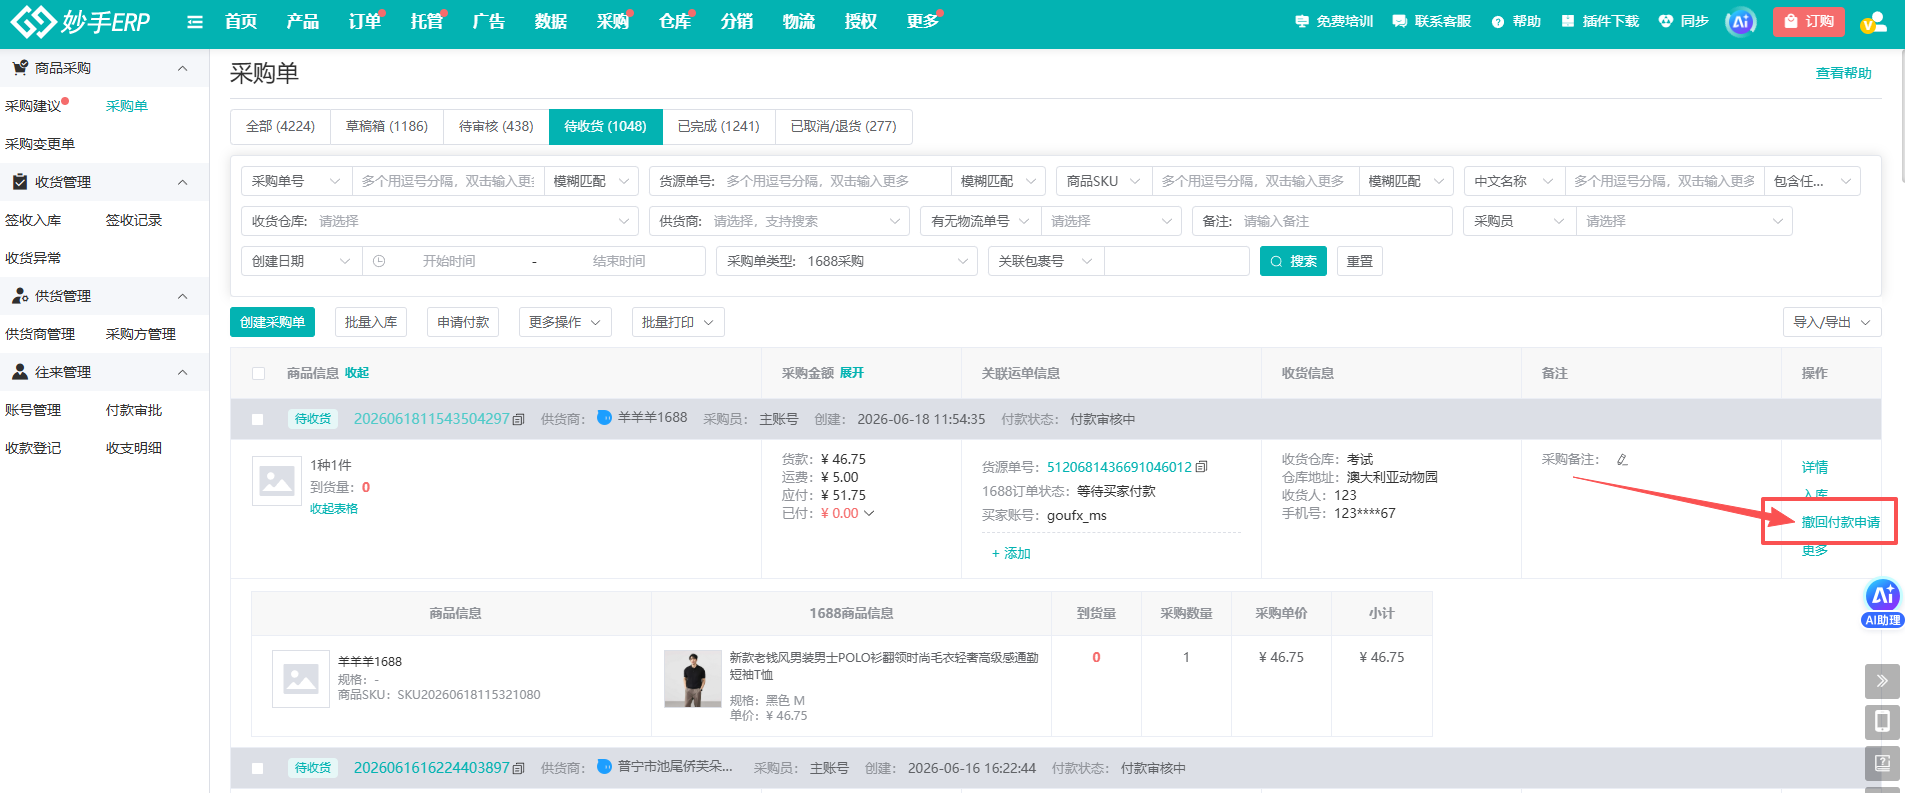Open the 采购单号 field type dropdown
This screenshot has width=1905, height=793.
(x=296, y=181)
